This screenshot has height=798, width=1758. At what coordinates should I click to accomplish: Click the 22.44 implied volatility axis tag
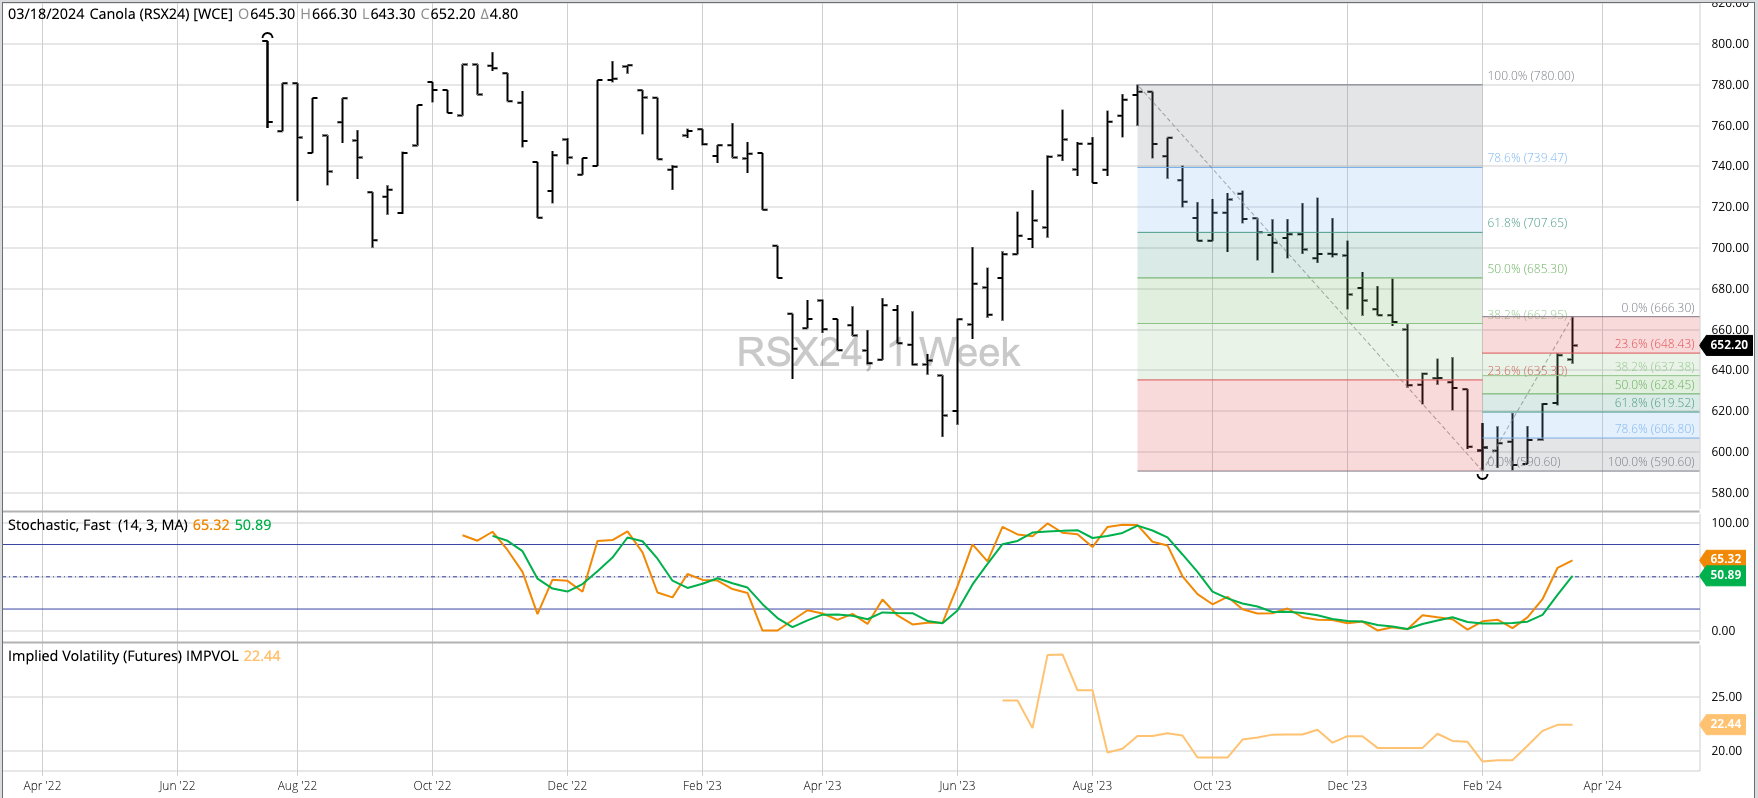(1725, 724)
